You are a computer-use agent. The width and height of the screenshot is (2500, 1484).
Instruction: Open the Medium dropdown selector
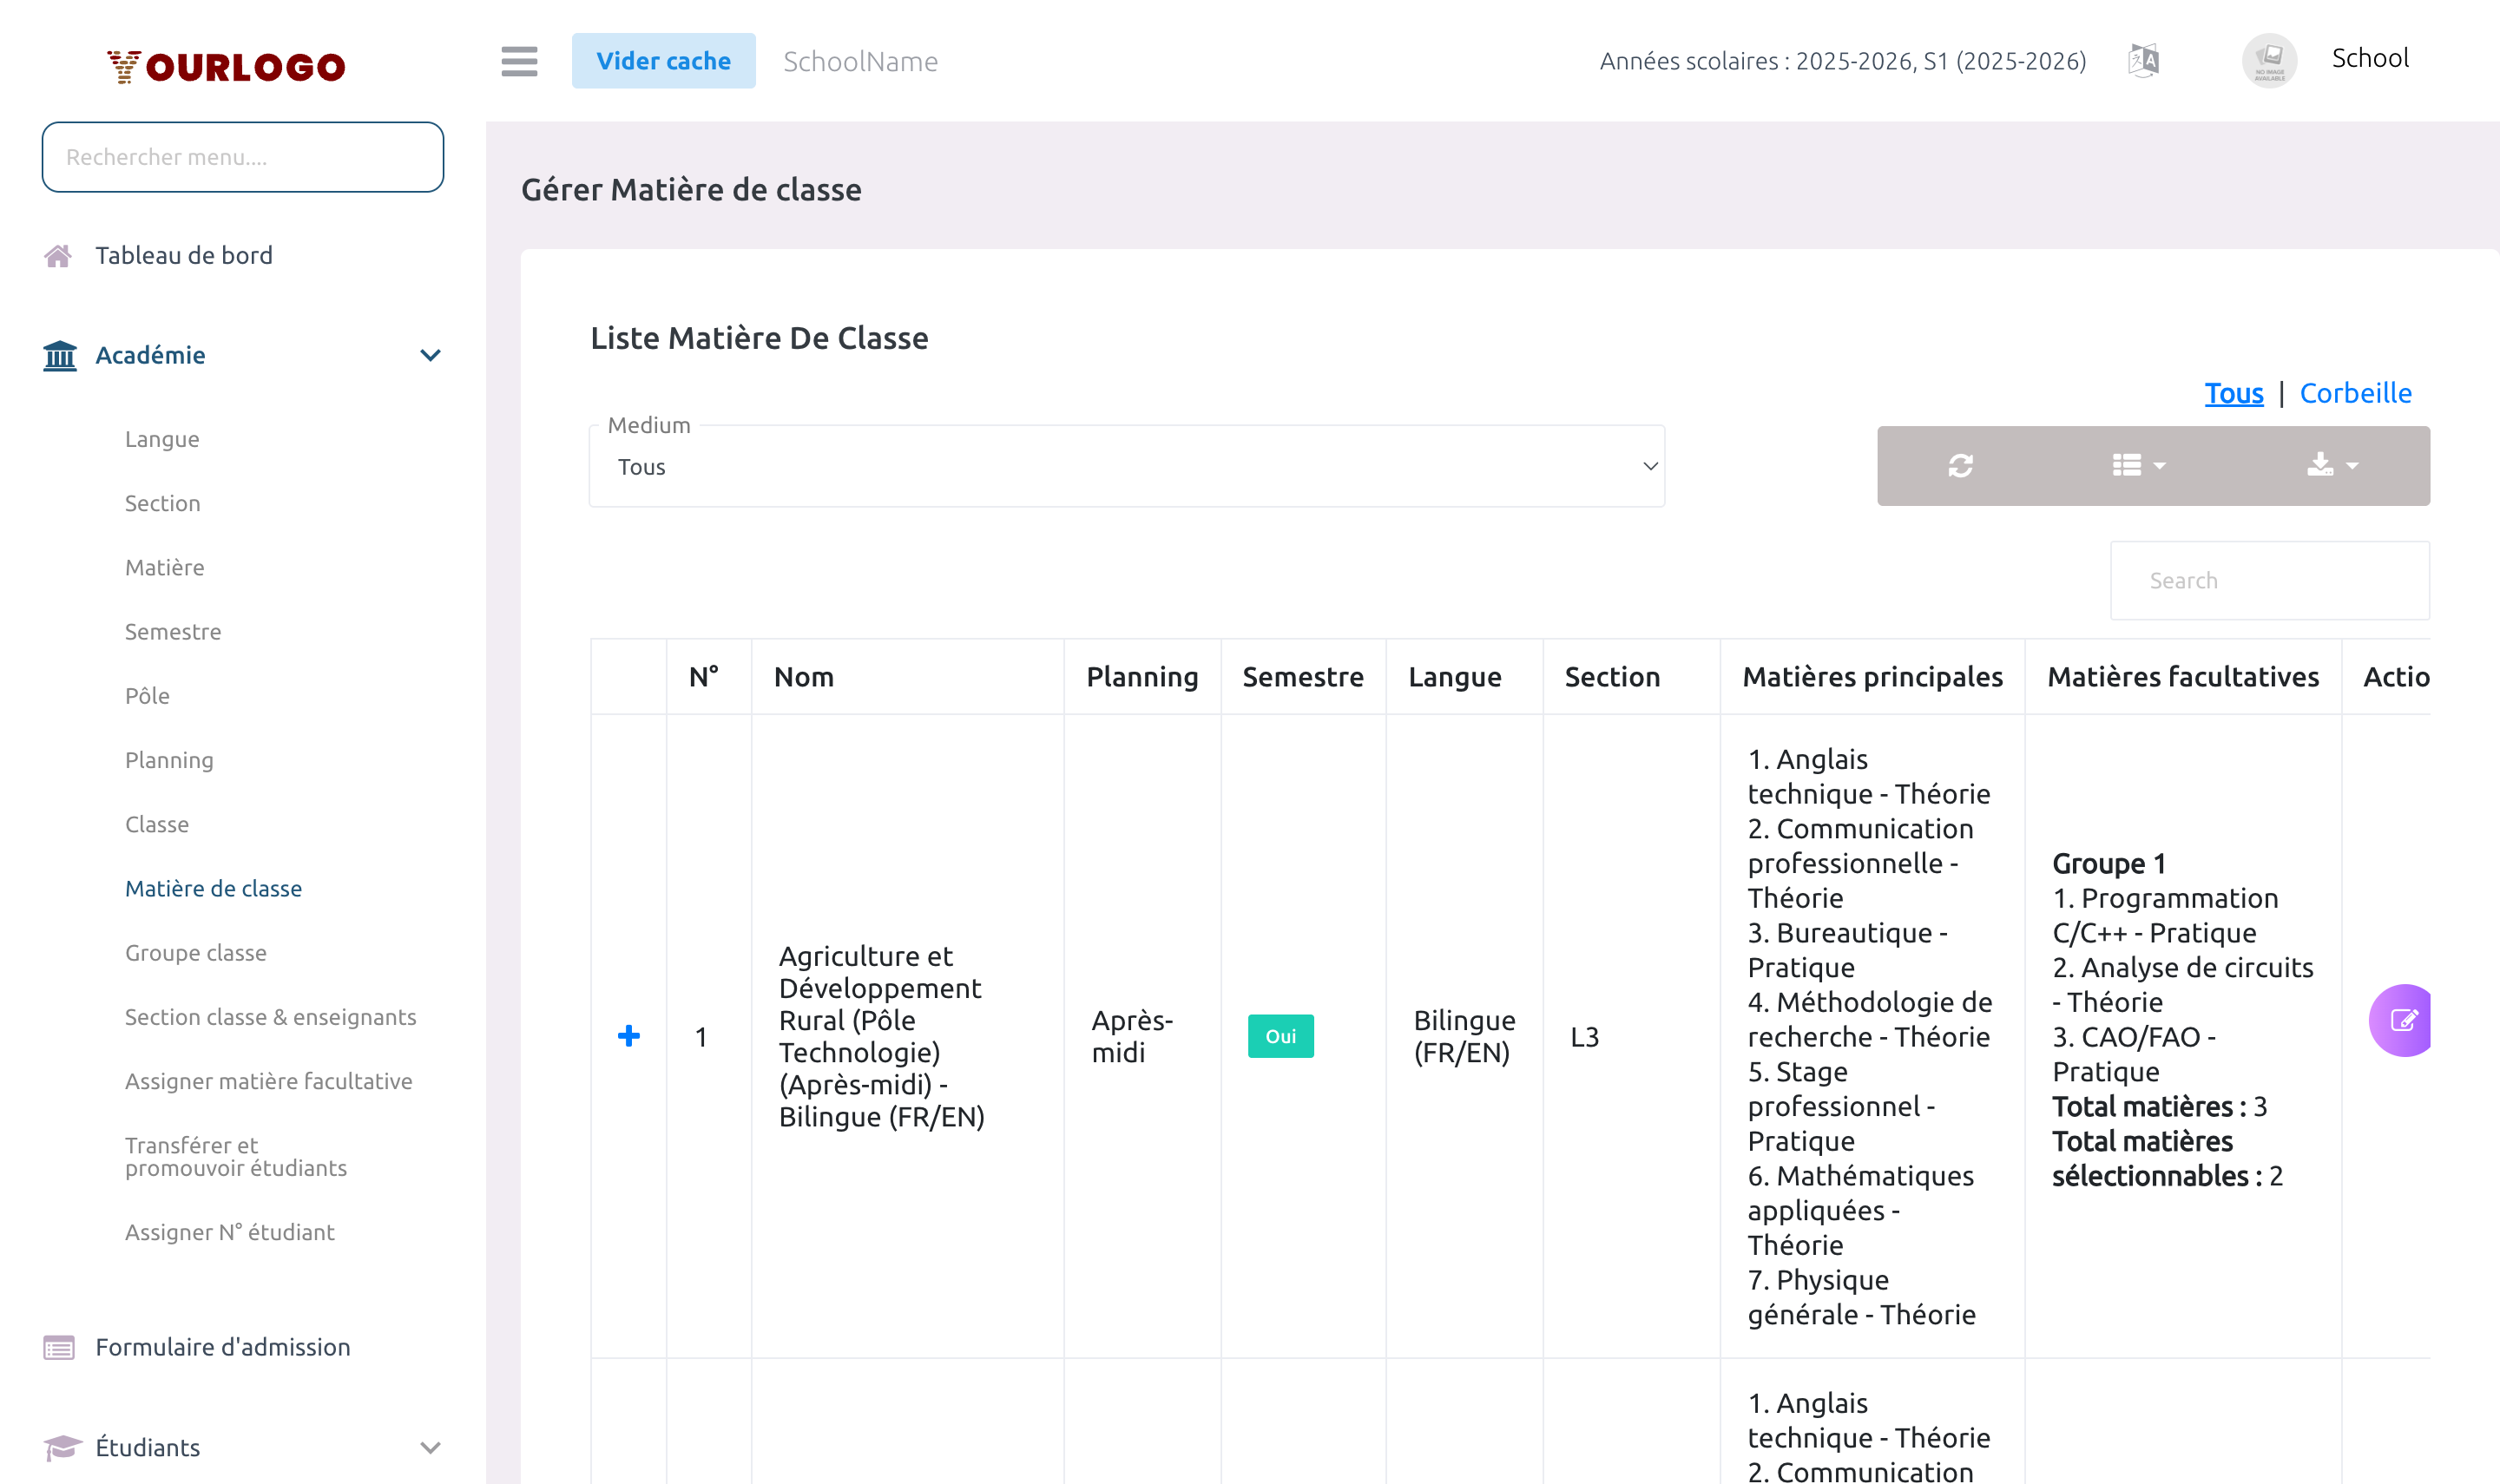click(x=1126, y=467)
